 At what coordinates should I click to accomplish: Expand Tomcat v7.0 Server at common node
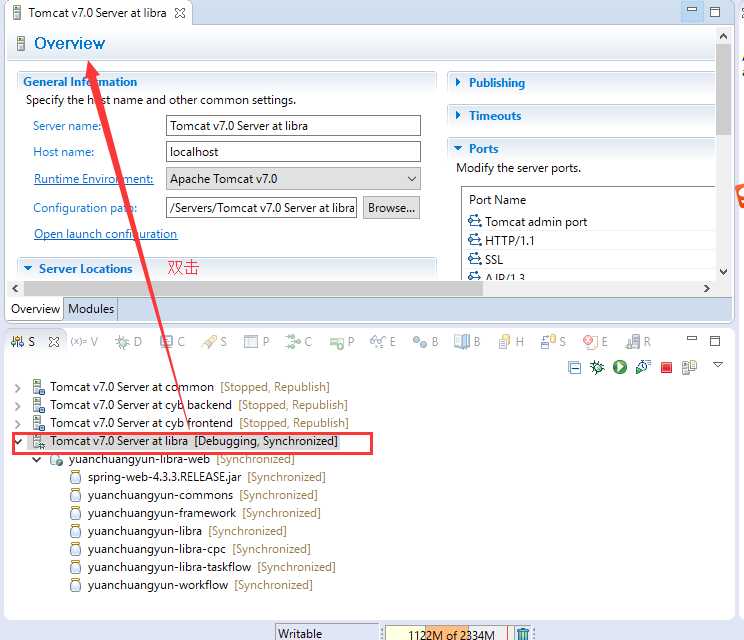[x=18, y=388]
